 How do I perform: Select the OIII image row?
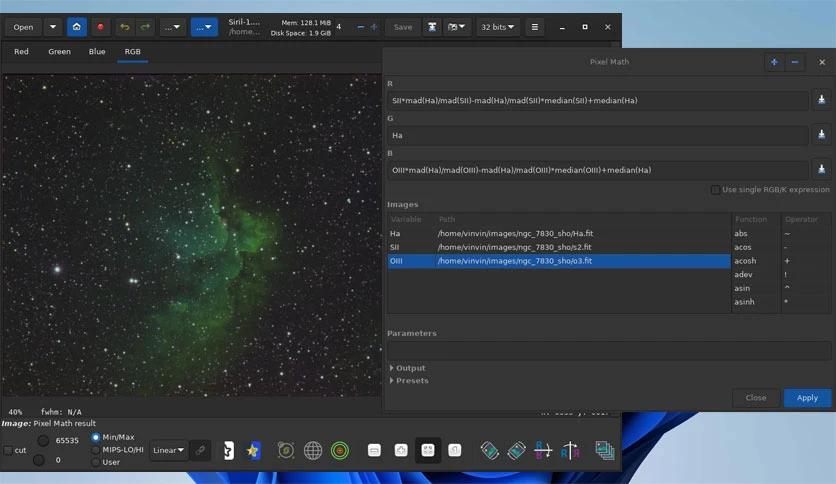click(x=559, y=261)
